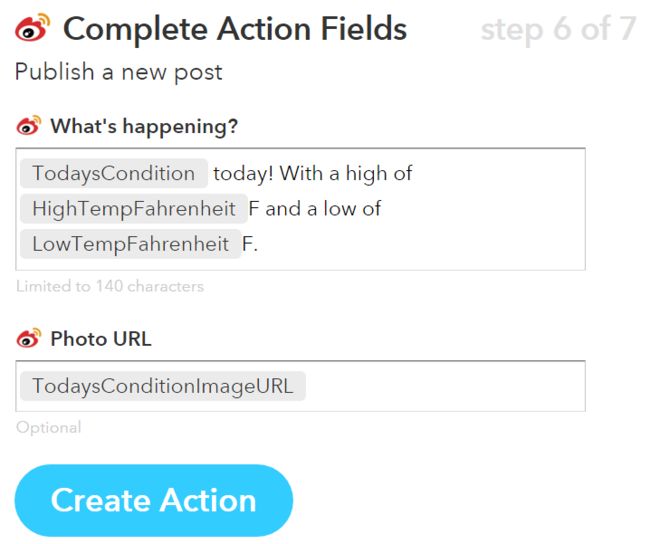Click the Create Action button

point(154,500)
